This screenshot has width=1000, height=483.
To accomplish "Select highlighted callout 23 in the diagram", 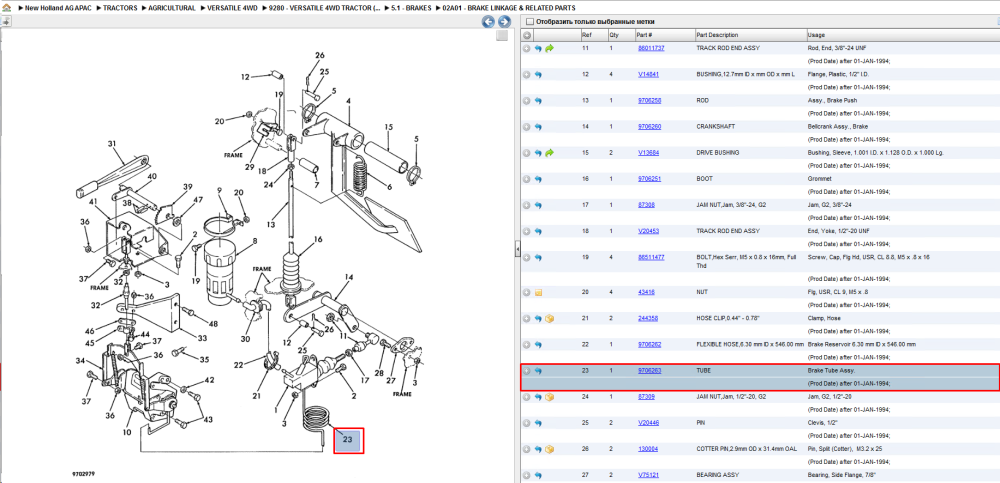I will (348, 440).
